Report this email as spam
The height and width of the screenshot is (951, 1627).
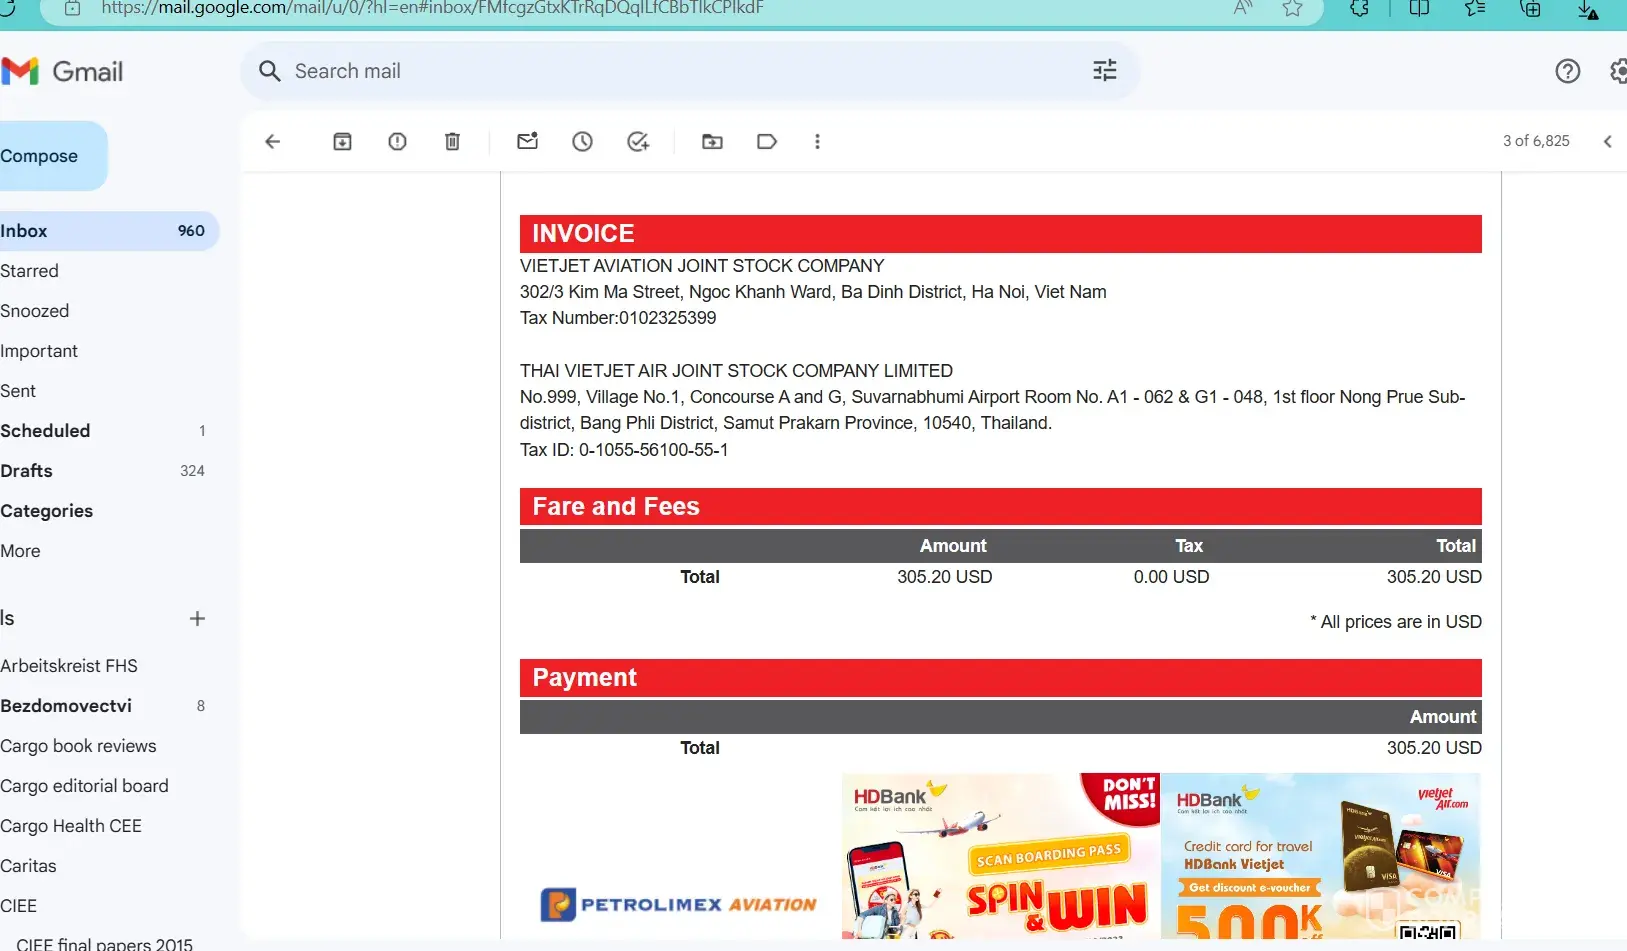pos(397,142)
